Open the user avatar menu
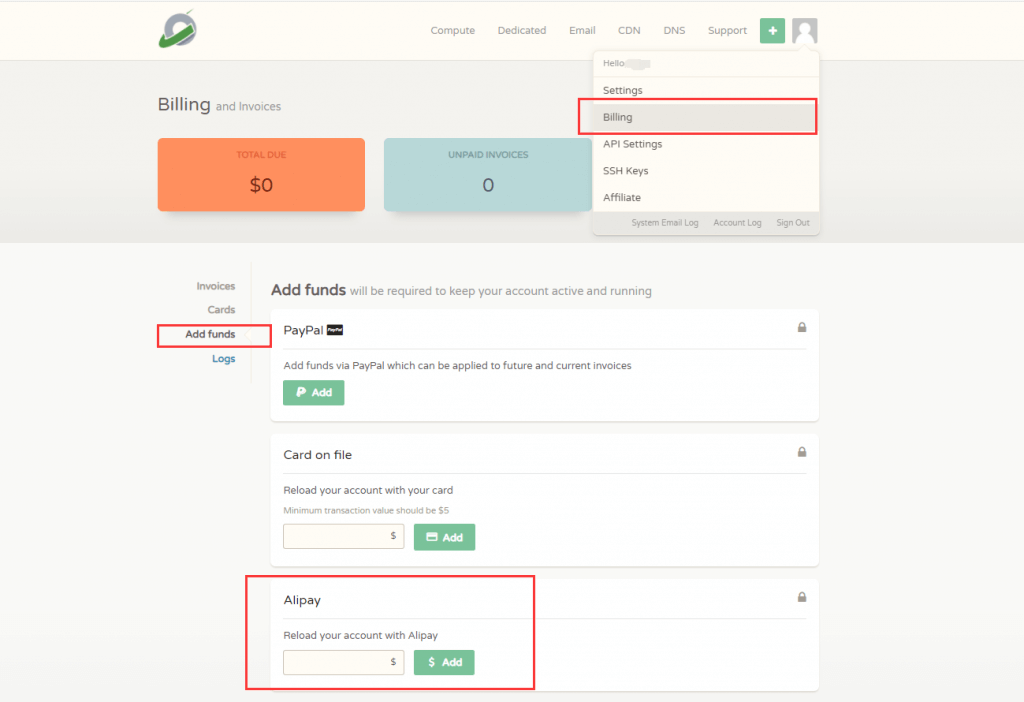1024x702 pixels. [x=805, y=31]
